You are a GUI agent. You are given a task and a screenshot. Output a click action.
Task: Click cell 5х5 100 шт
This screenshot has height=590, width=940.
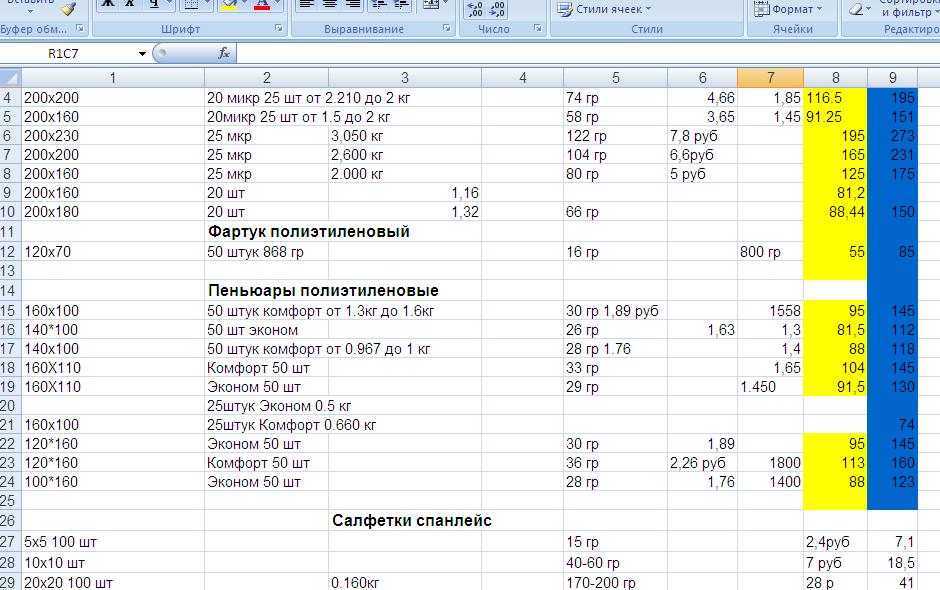click(x=113, y=542)
